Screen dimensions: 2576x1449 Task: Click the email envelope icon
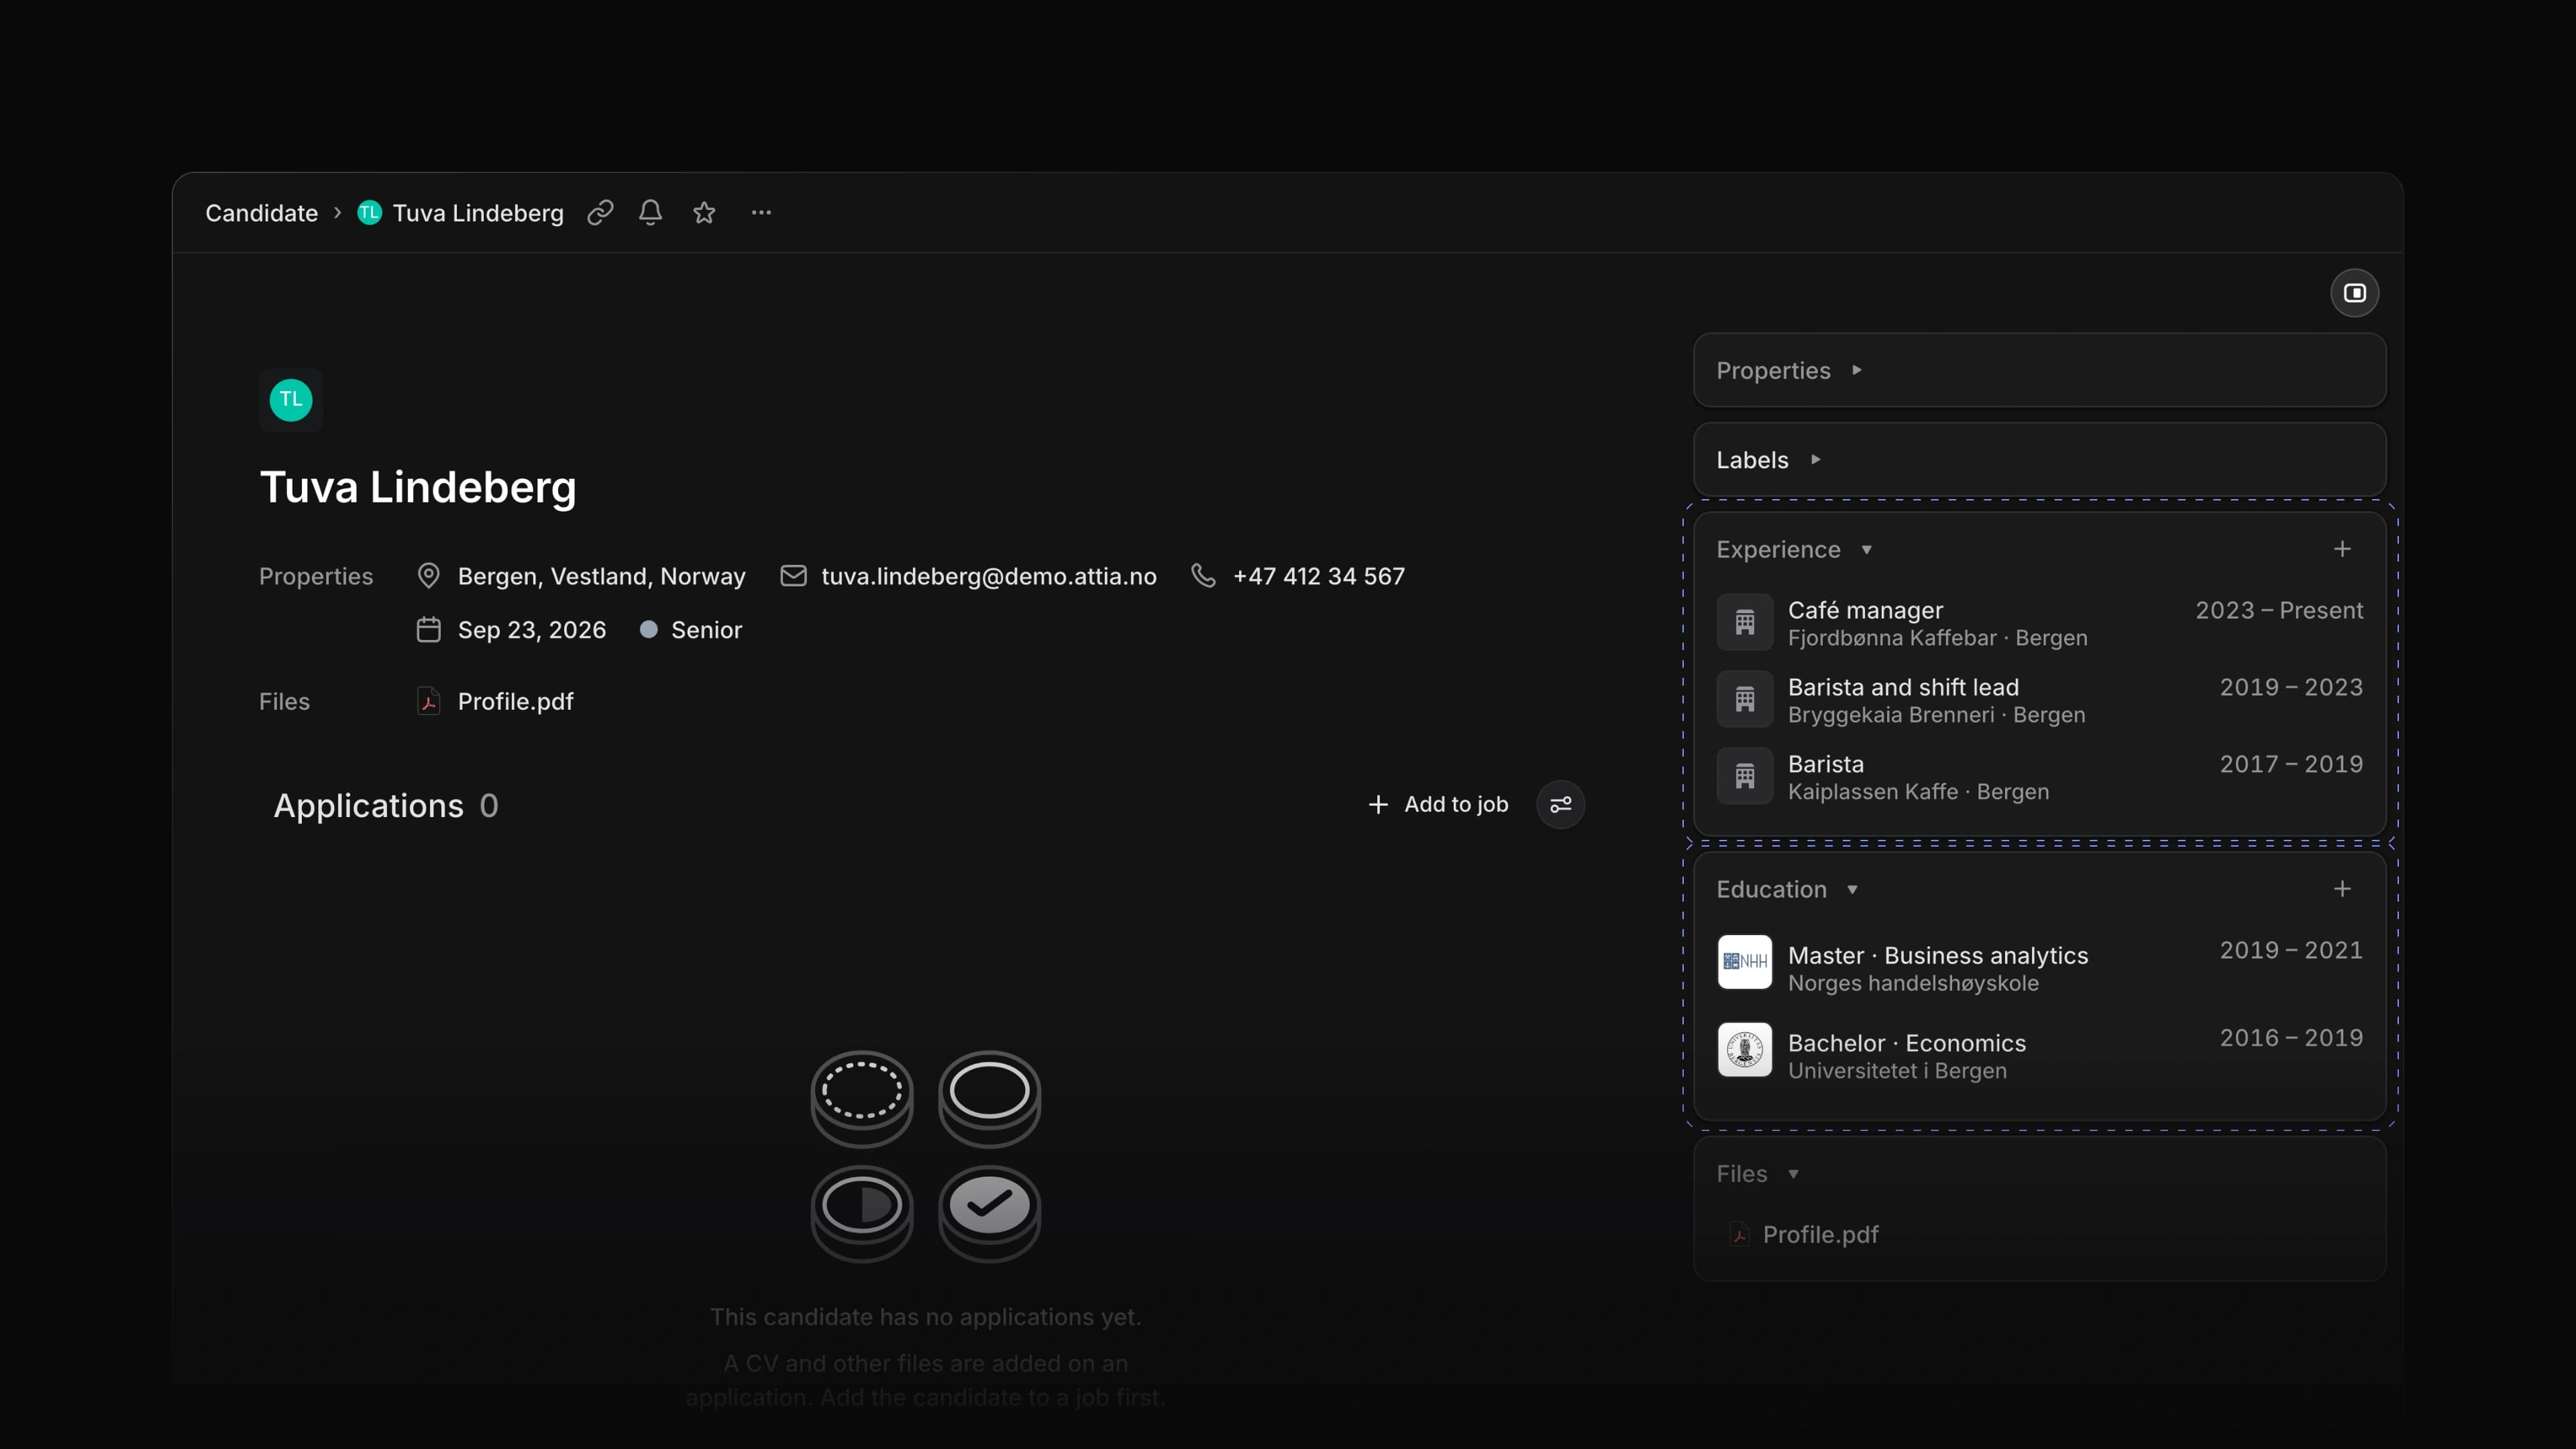(x=793, y=576)
